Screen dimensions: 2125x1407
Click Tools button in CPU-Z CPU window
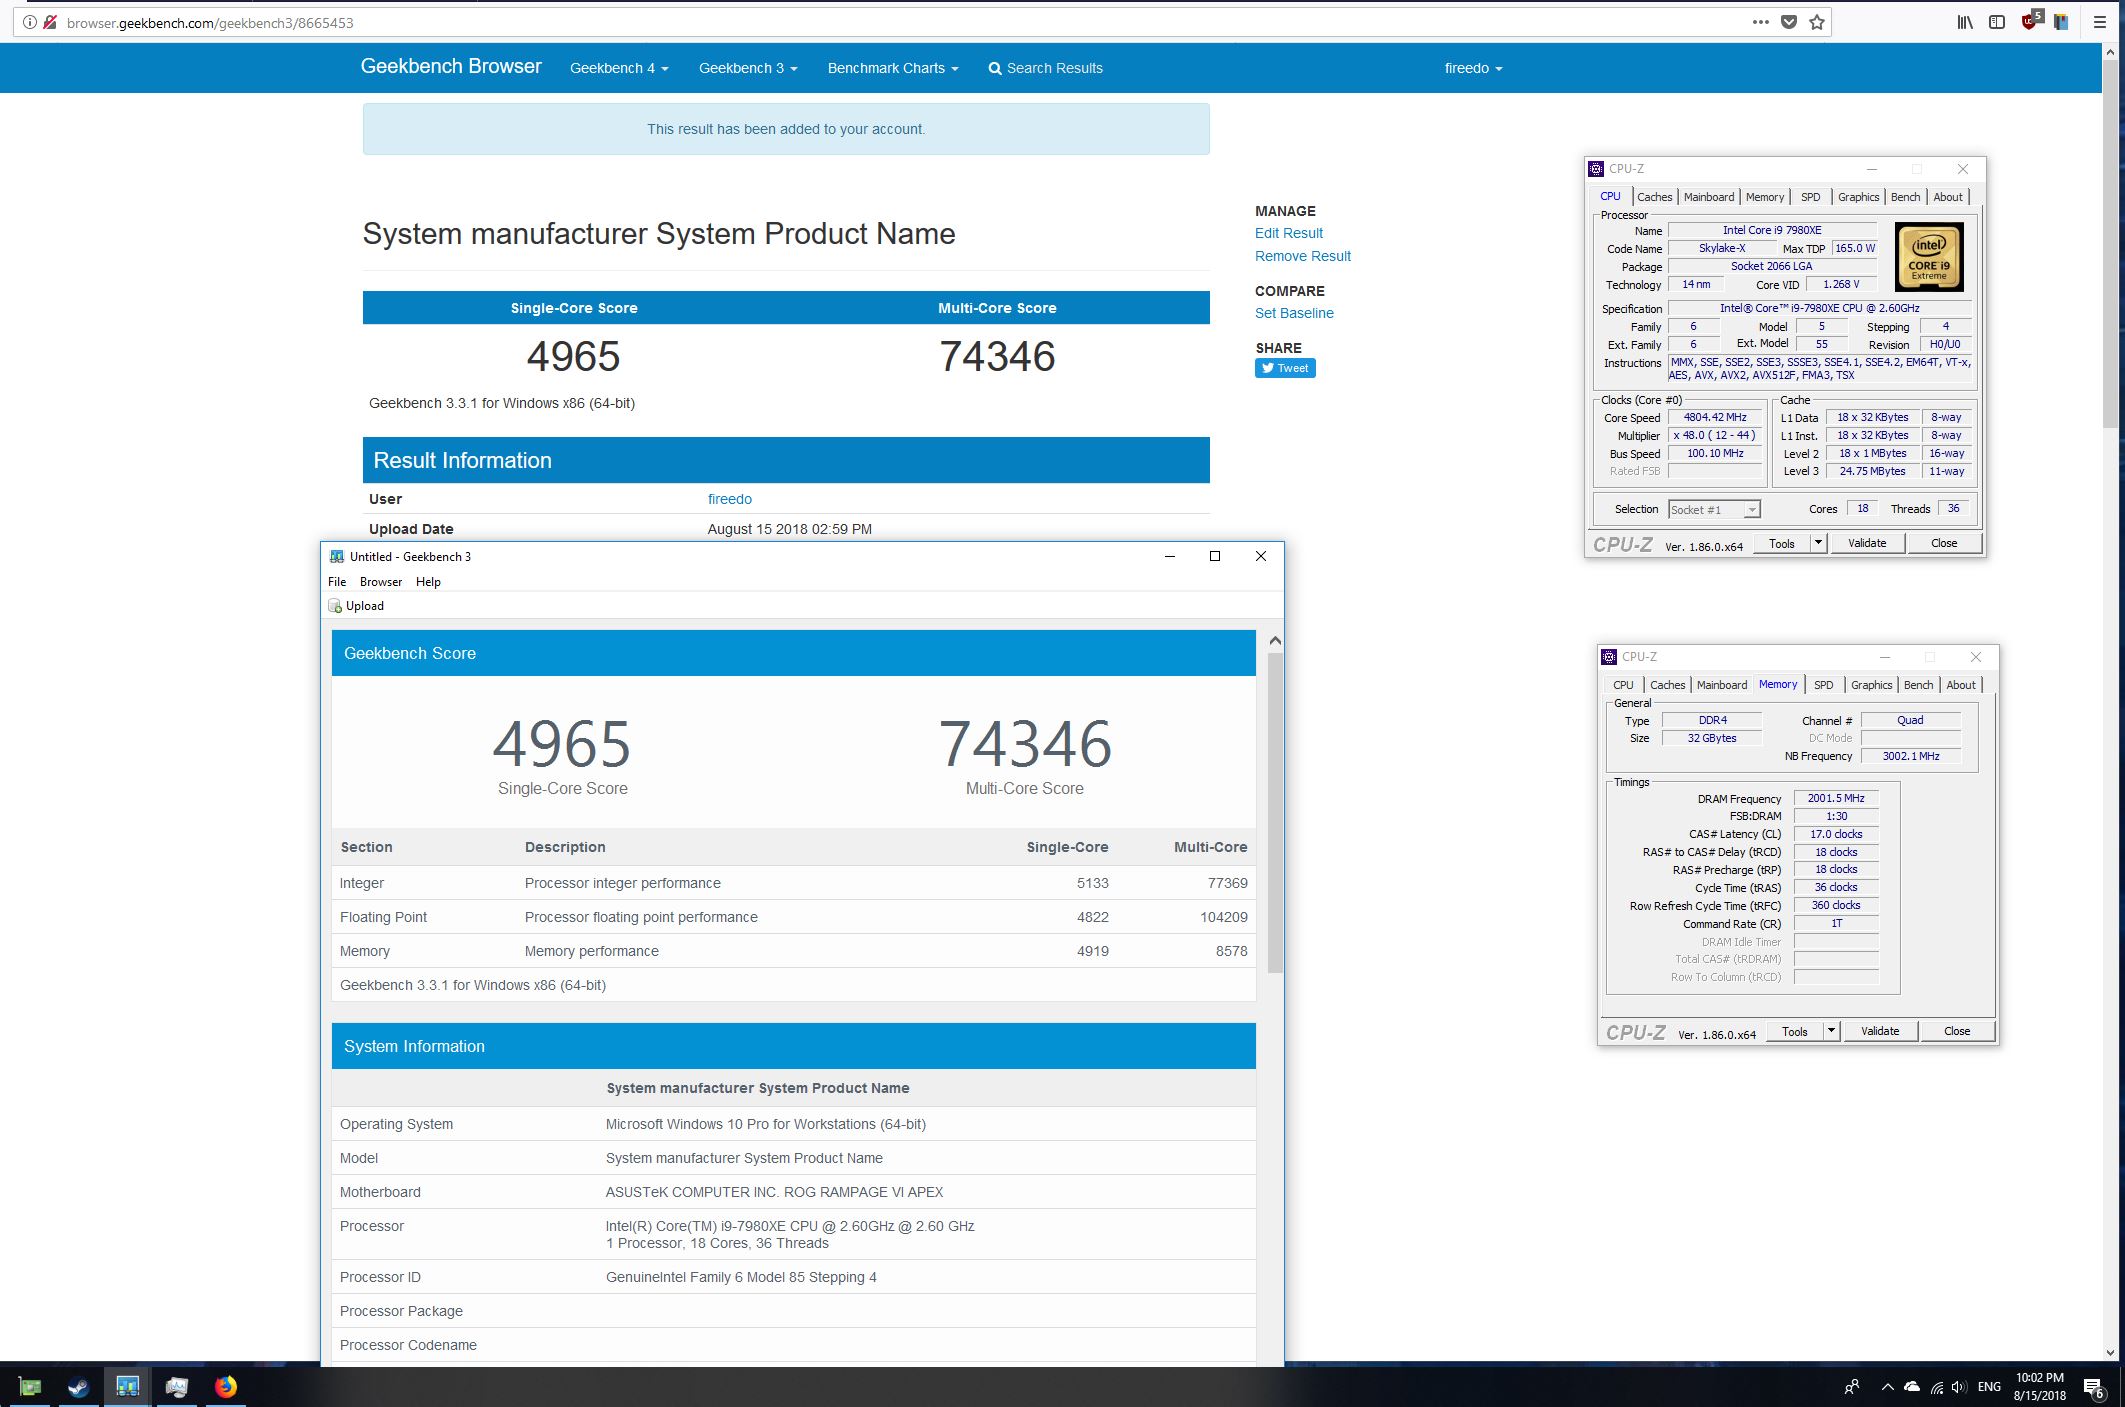coord(1782,543)
